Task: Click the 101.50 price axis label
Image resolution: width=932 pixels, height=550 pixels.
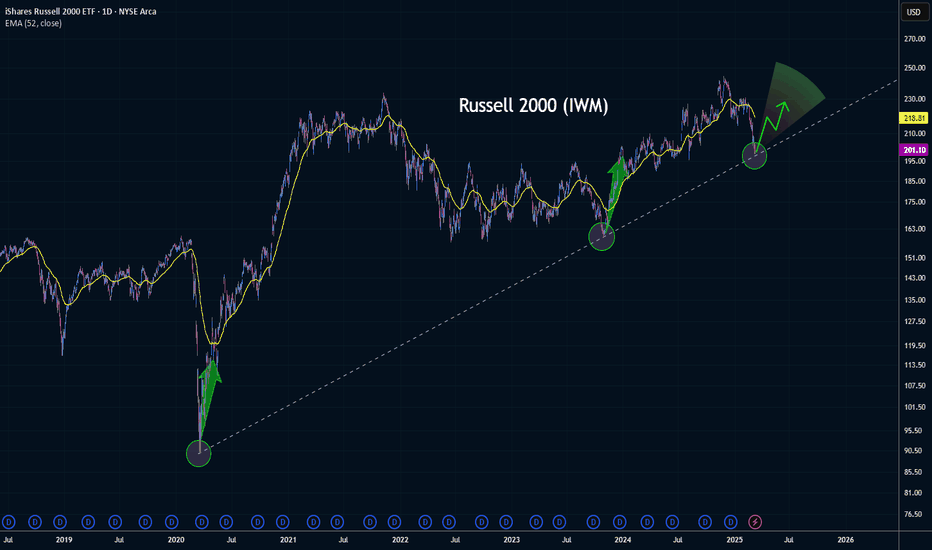Action: pos(914,407)
